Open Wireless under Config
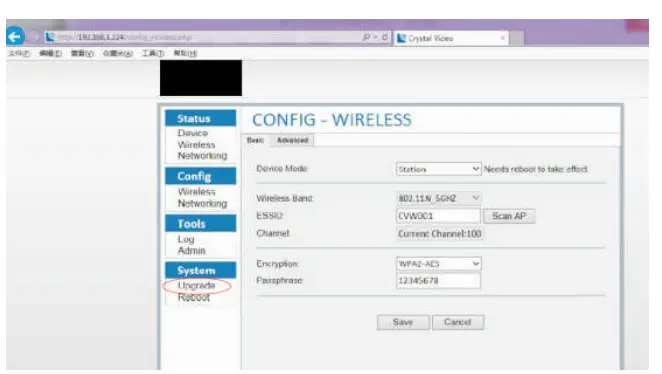 196,192
